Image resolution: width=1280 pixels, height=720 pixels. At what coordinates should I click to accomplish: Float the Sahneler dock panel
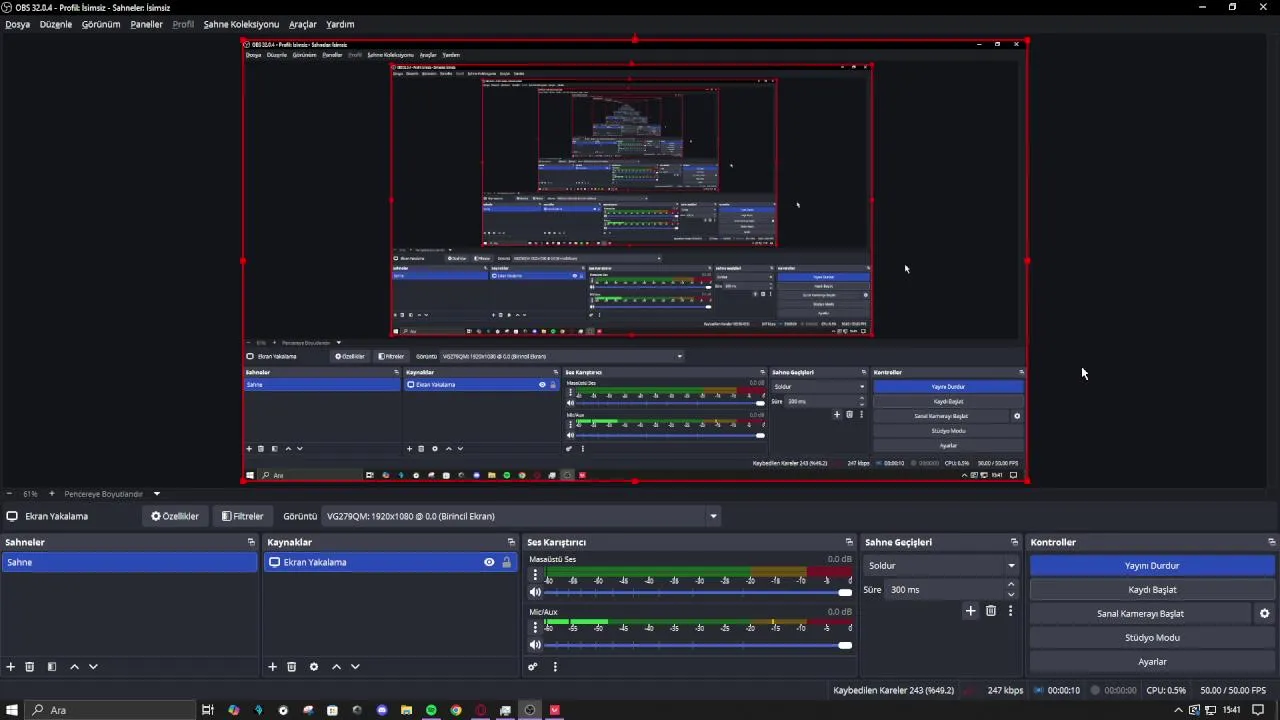coord(251,542)
